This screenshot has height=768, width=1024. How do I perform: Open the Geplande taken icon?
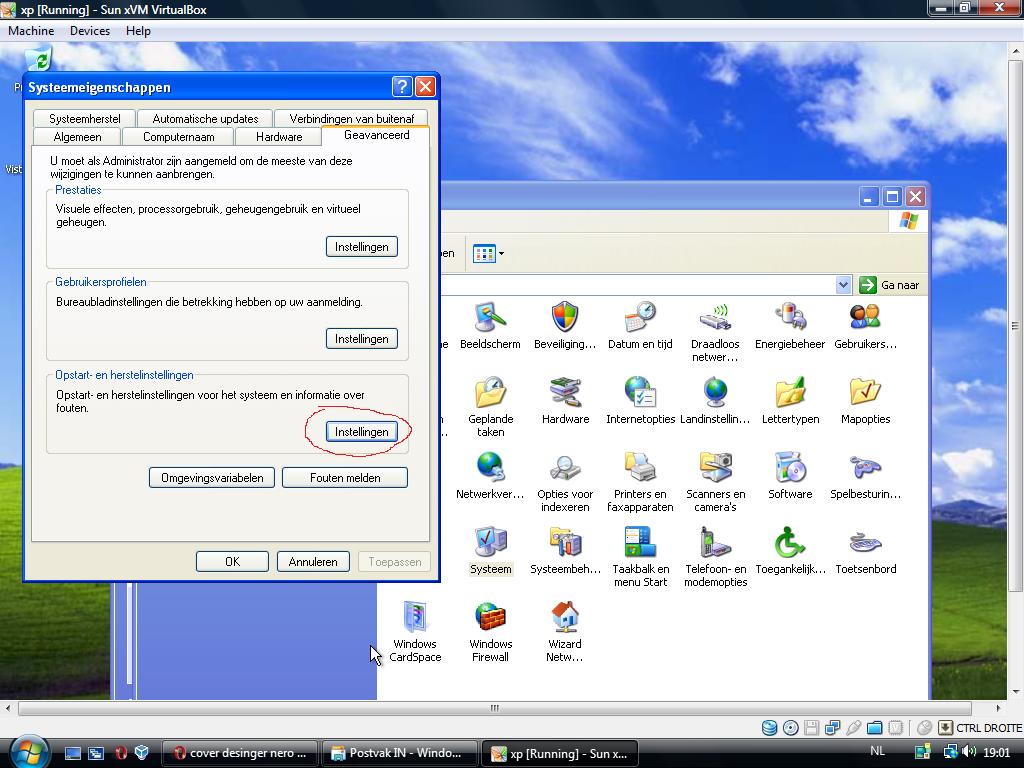pyautogui.click(x=490, y=395)
